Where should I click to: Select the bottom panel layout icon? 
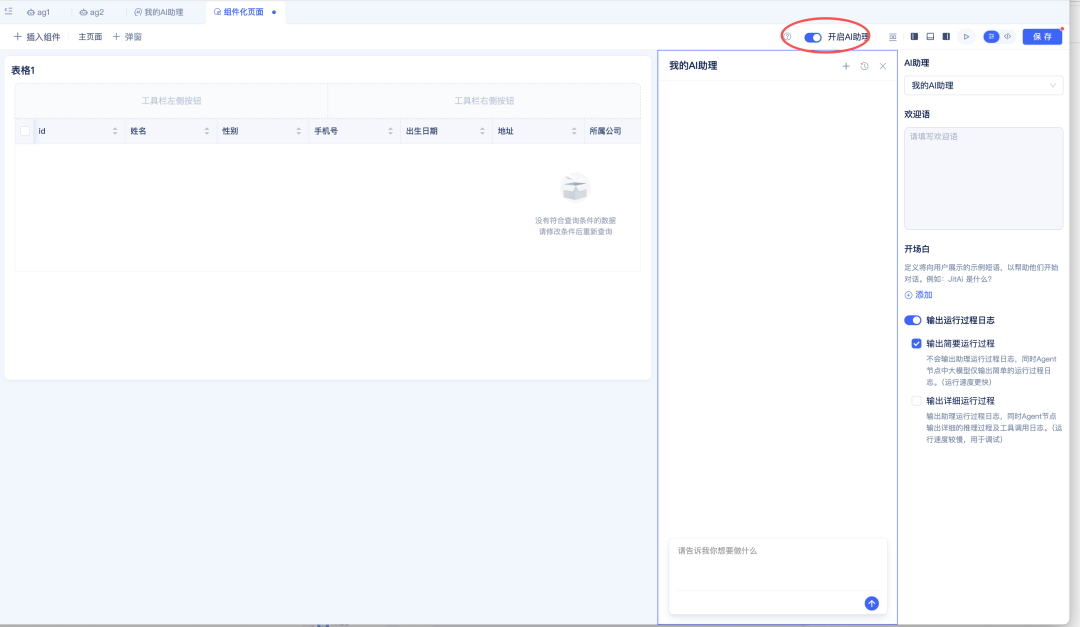click(x=930, y=36)
